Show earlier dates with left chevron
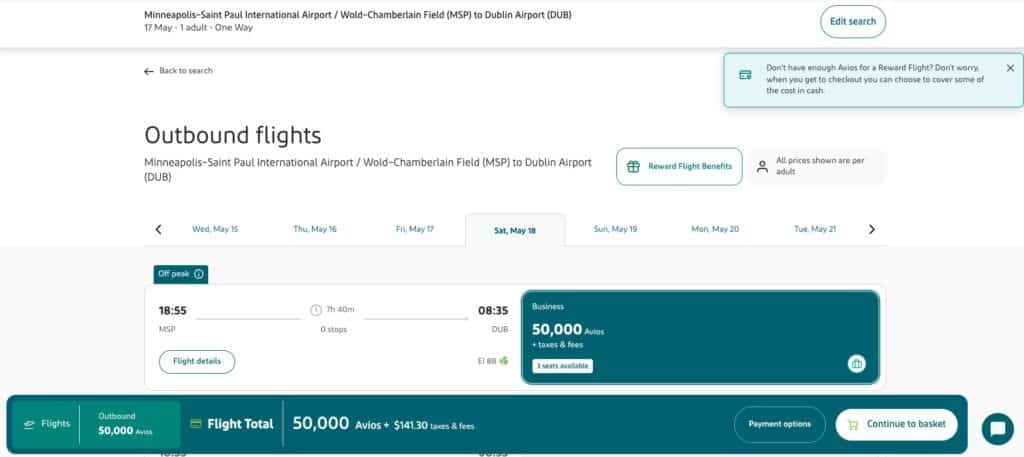This screenshot has height=457, width=1024. click(x=158, y=229)
